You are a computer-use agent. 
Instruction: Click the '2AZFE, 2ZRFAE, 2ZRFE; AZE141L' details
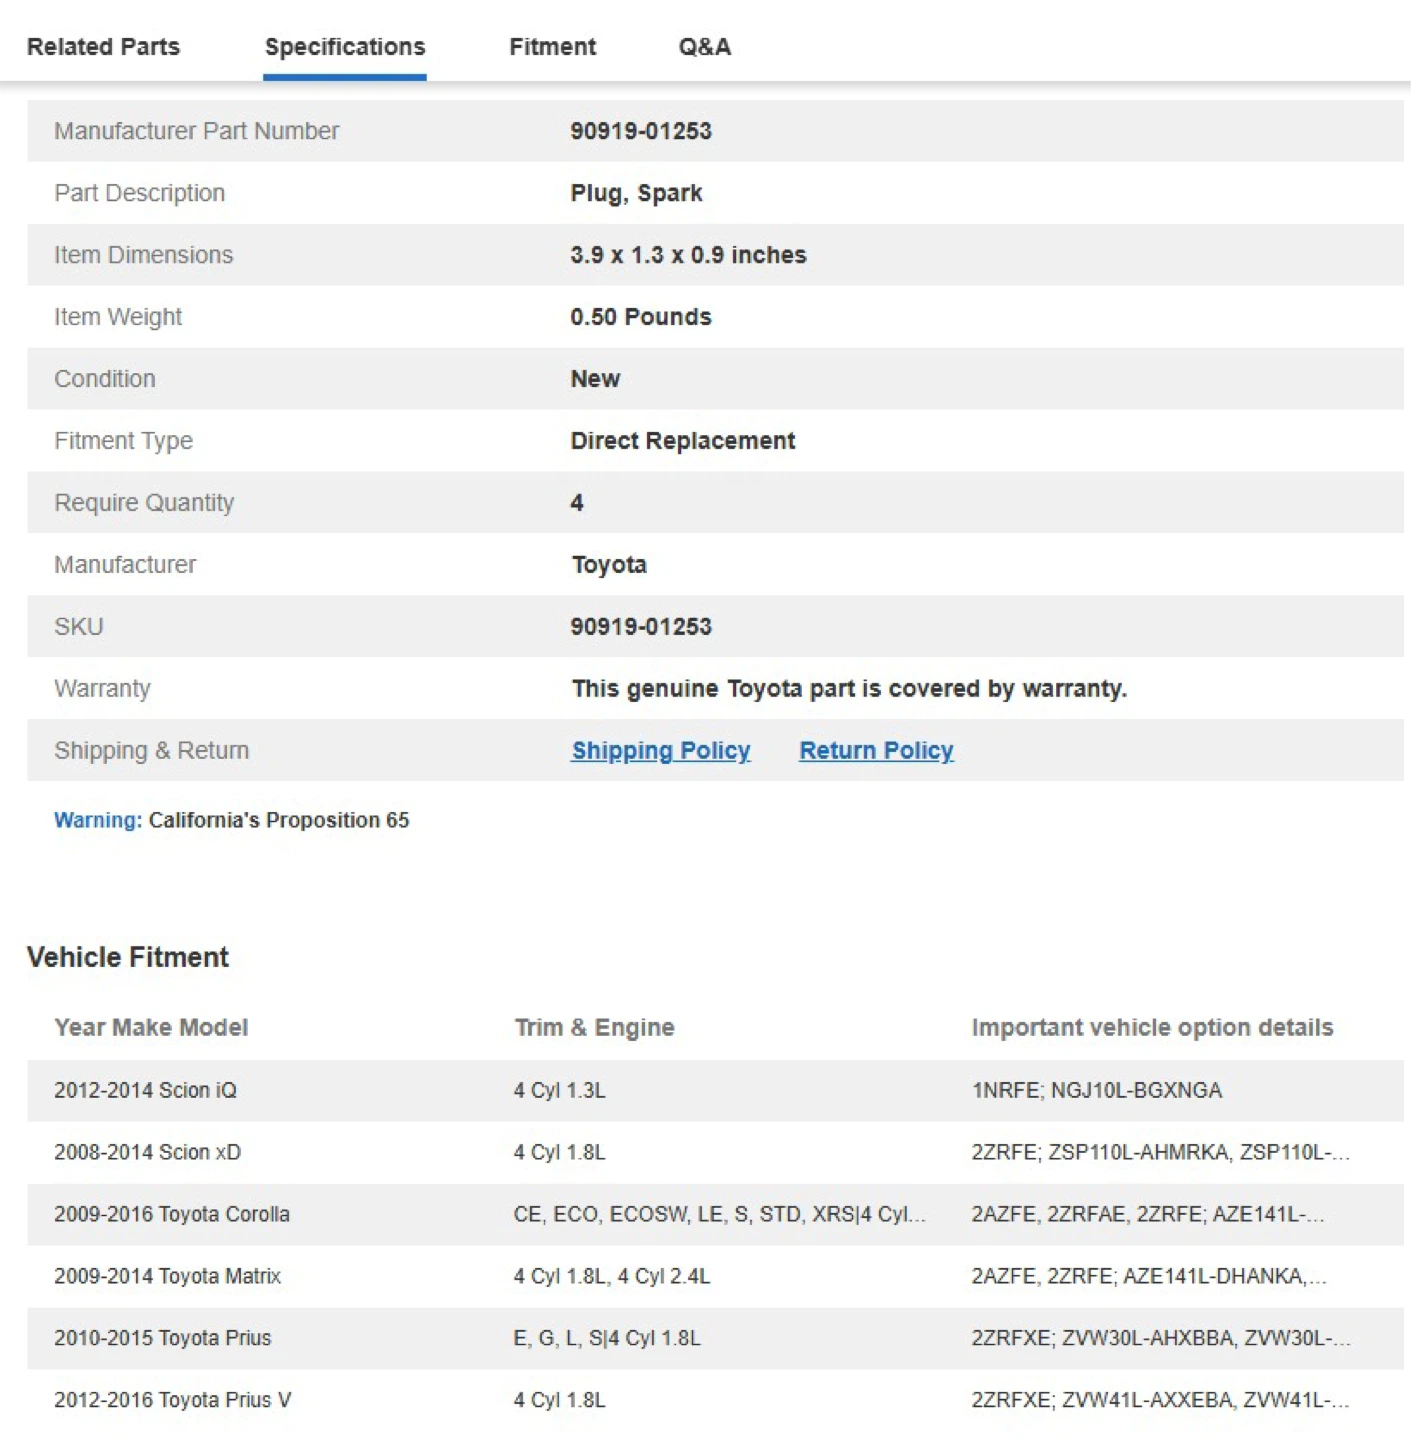[1148, 1215]
